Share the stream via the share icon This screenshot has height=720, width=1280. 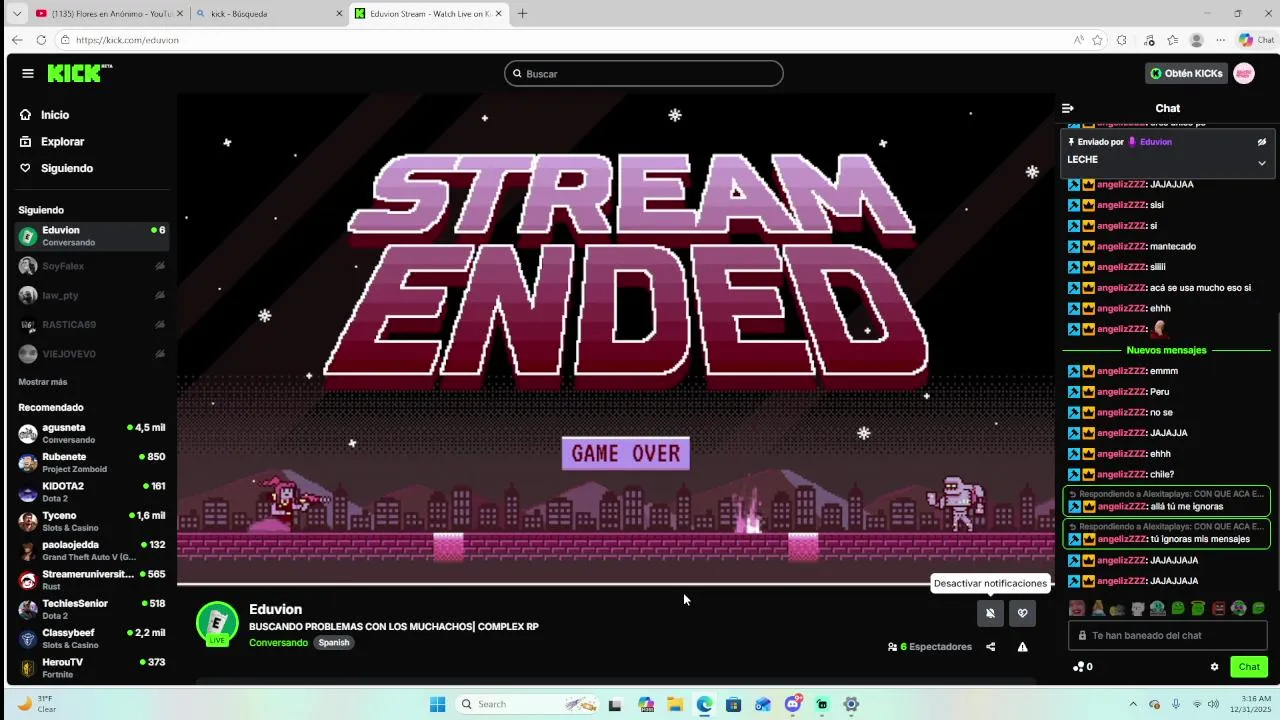pyautogui.click(x=990, y=647)
